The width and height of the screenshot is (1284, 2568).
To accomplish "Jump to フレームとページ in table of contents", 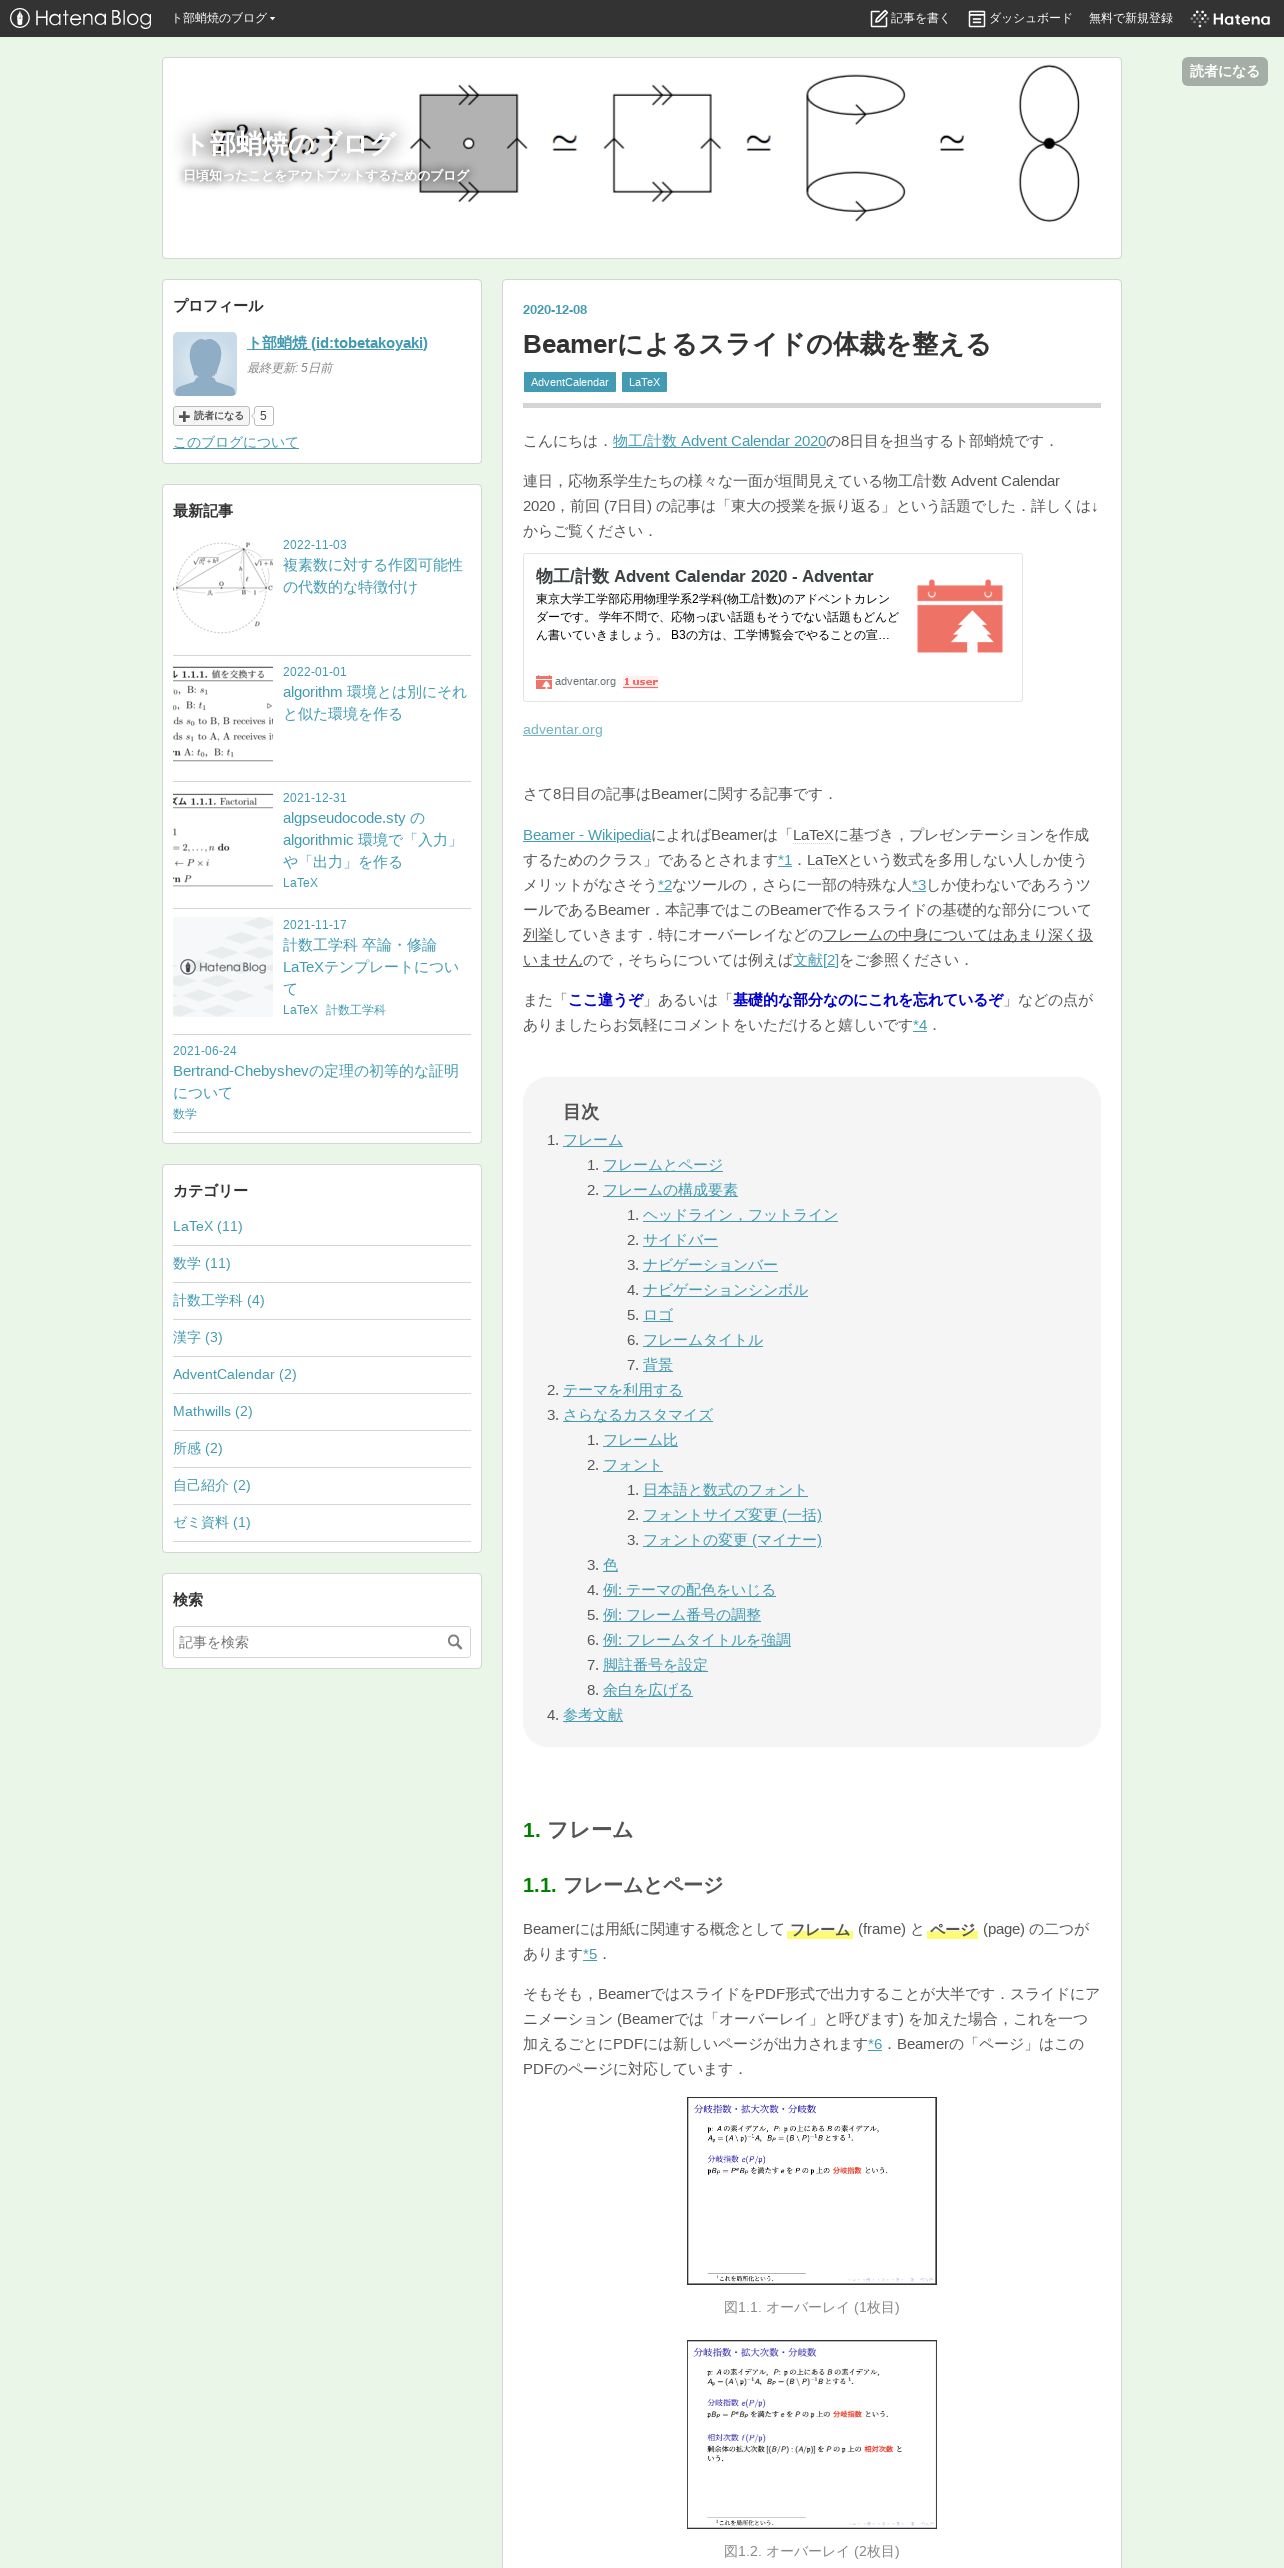I will tap(663, 1165).
